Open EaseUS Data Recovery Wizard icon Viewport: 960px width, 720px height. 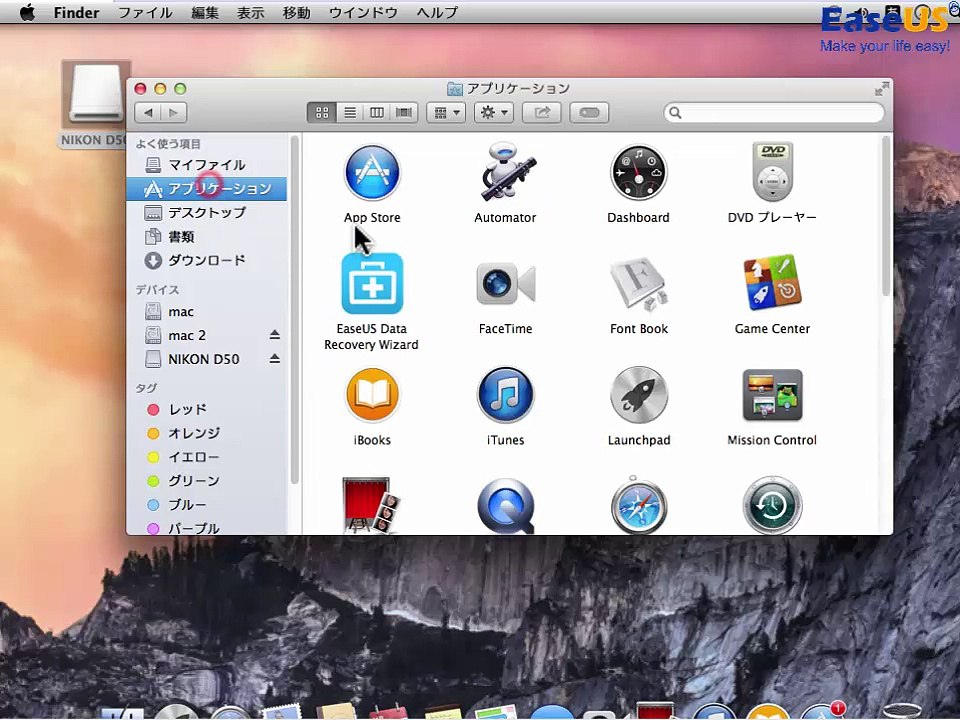372,283
